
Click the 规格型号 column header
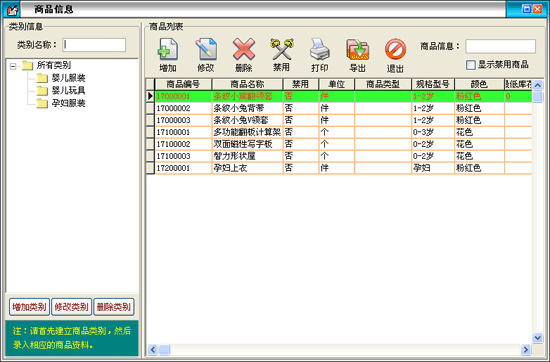(433, 84)
